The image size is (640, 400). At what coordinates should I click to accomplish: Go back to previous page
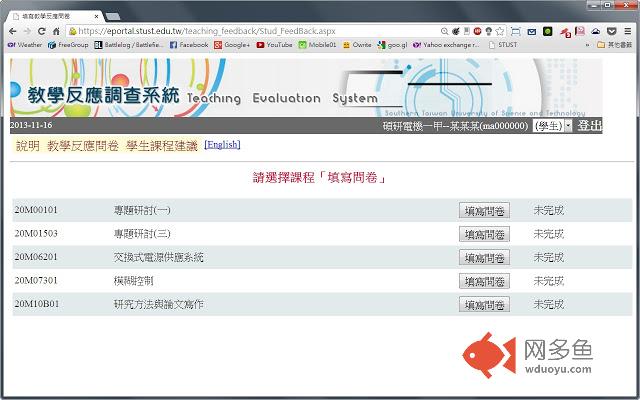tap(13, 31)
